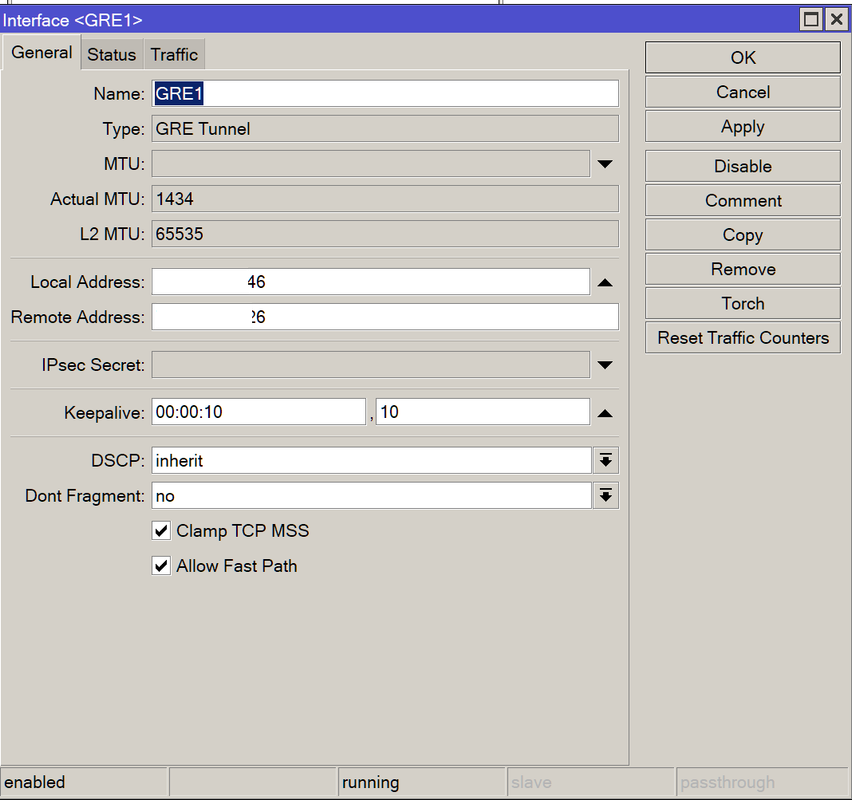
Task: Maximize the Interface GRE1 window
Action: (811, 20)
